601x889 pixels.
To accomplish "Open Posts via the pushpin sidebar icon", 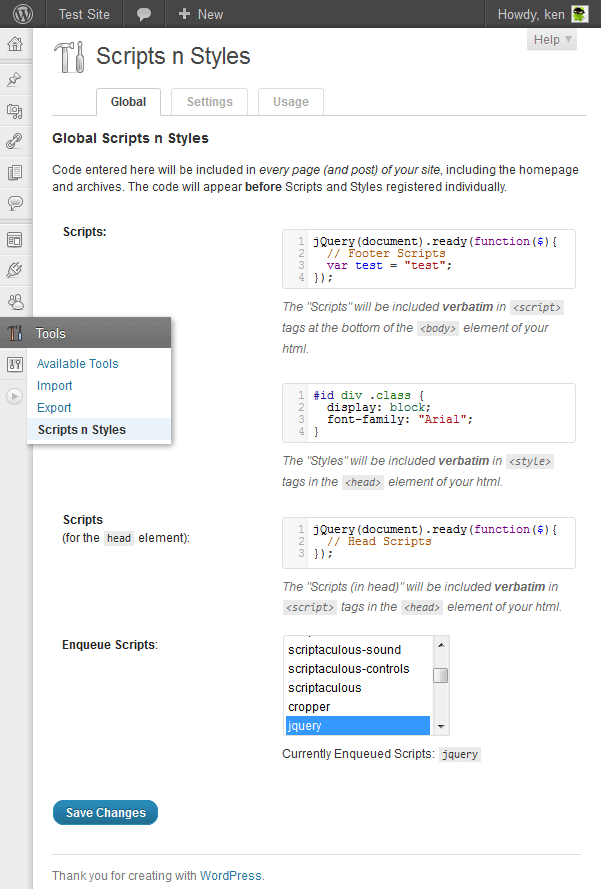I will (x=15, y=80).
